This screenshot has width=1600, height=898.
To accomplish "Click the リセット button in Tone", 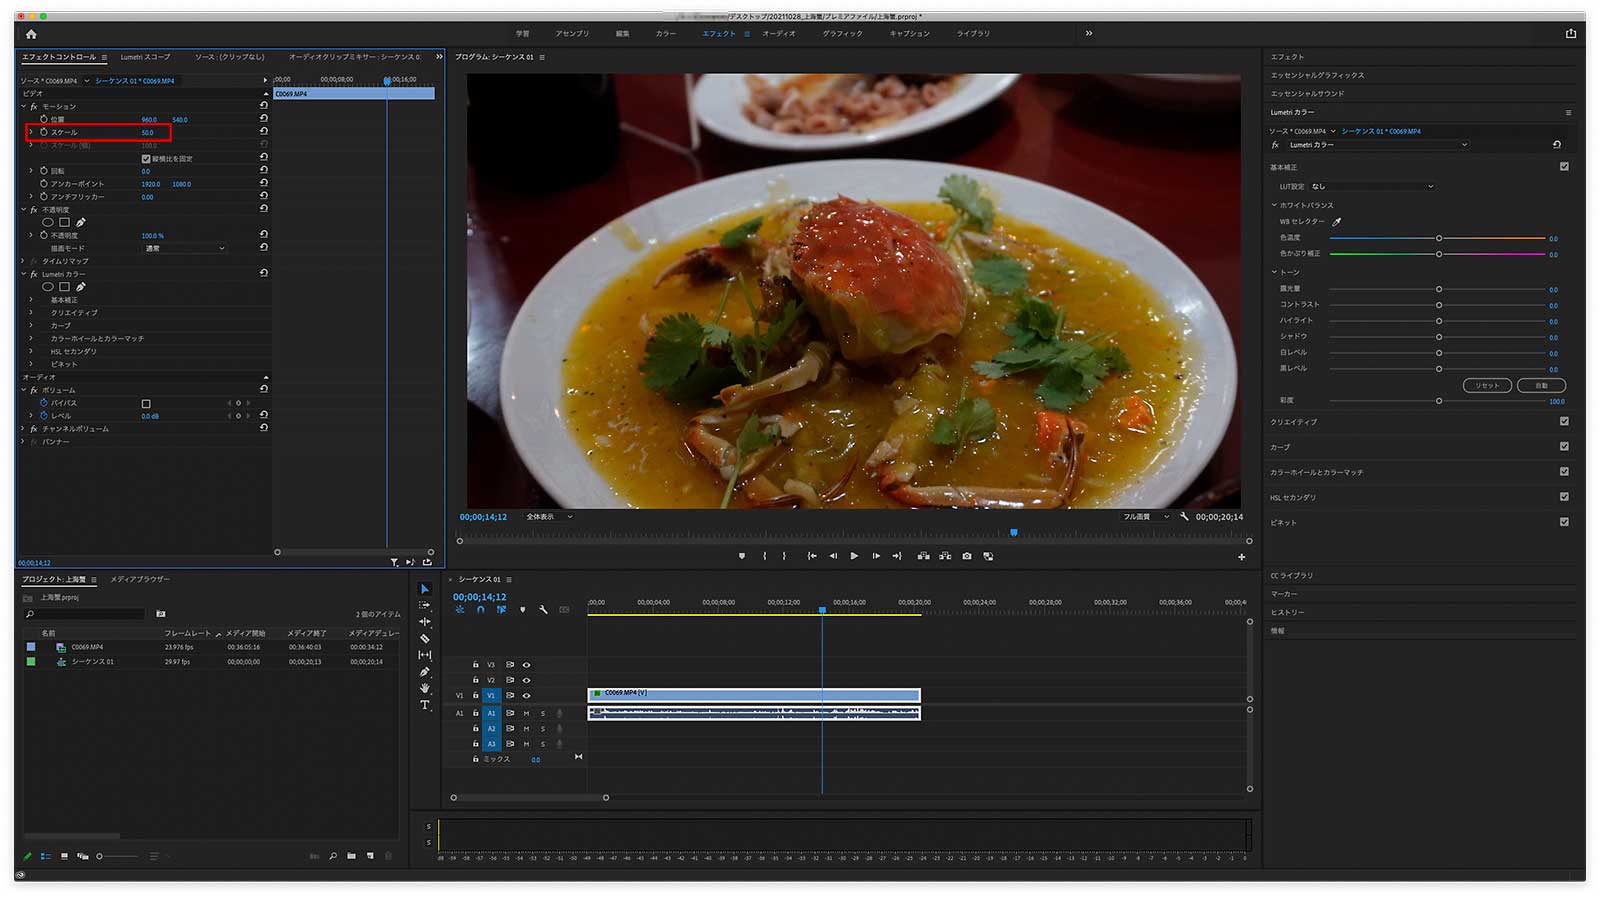I will click(1487, 385).
